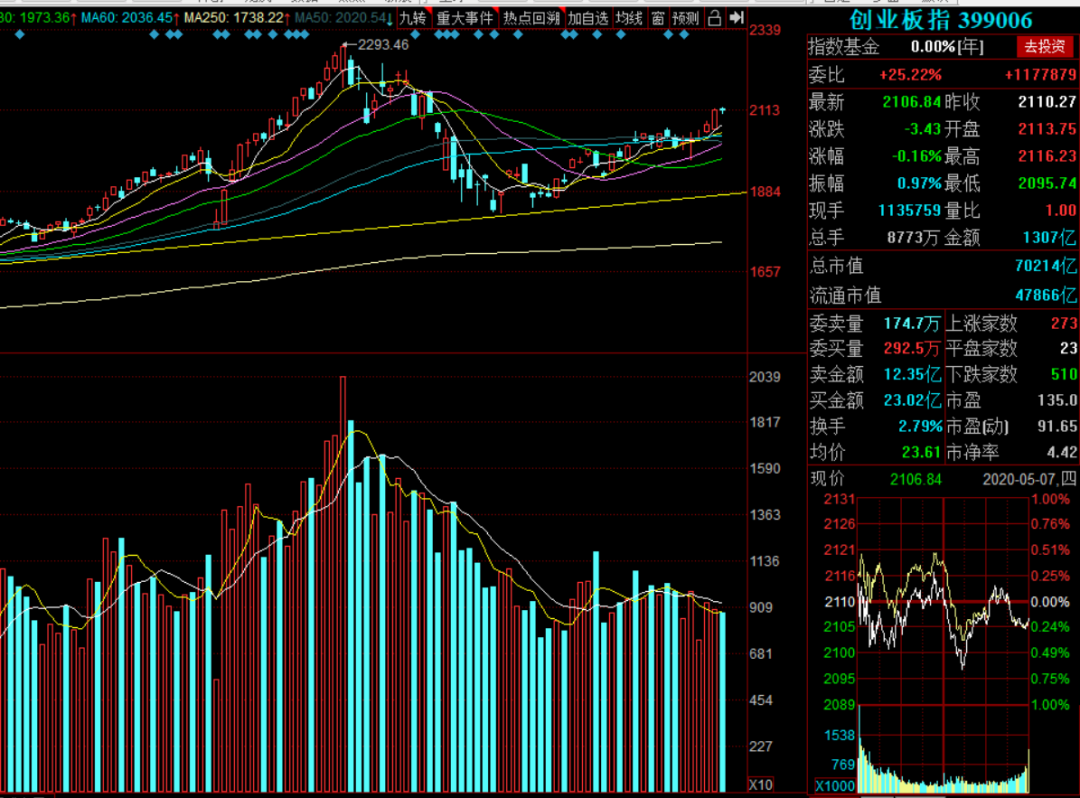
Task: Click the date 2020-05-07 label
Action: pyautogui.click(x=1020, y=479)
